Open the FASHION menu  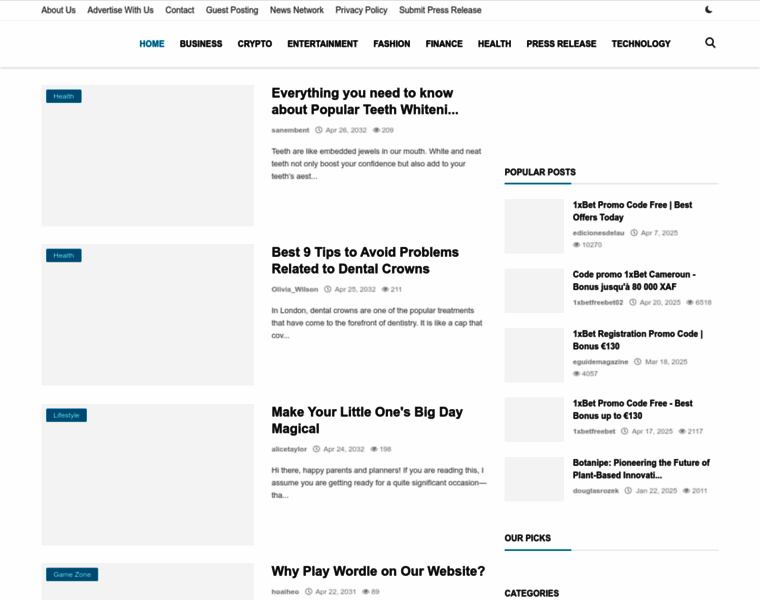pyautogui.click(x=392, y=44)
